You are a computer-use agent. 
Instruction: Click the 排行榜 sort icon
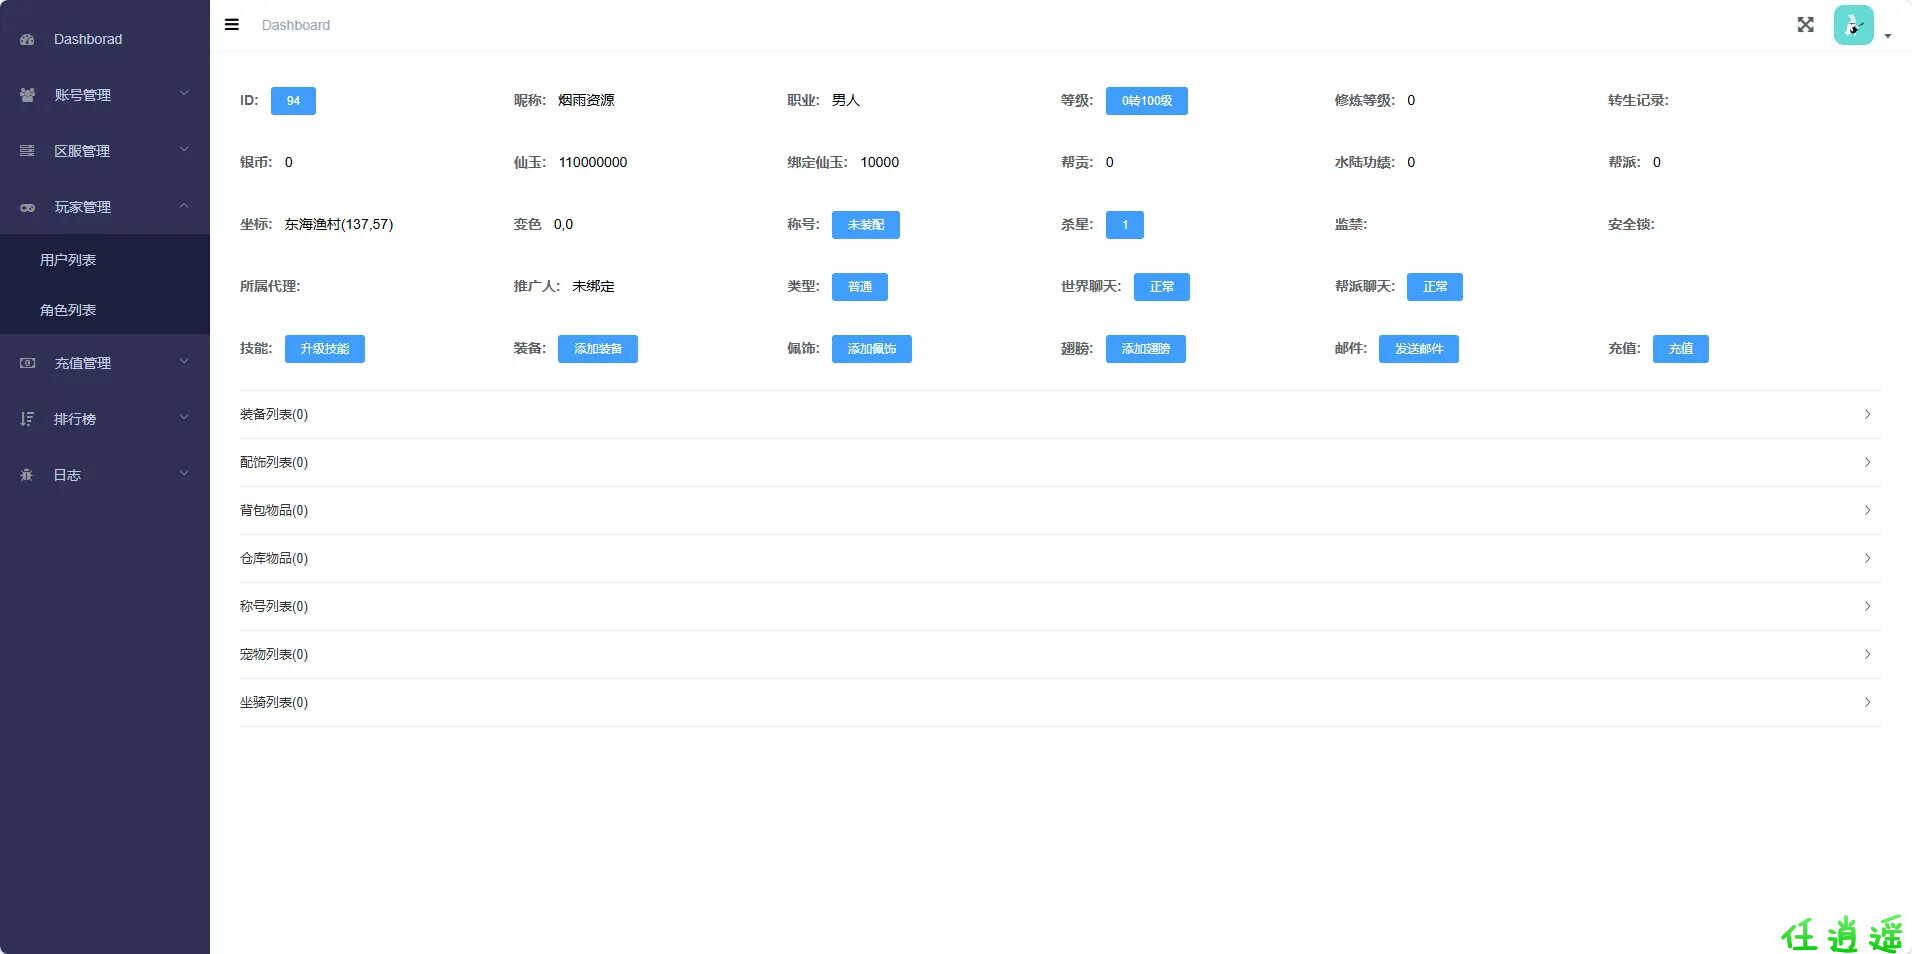tap(27, 419)
